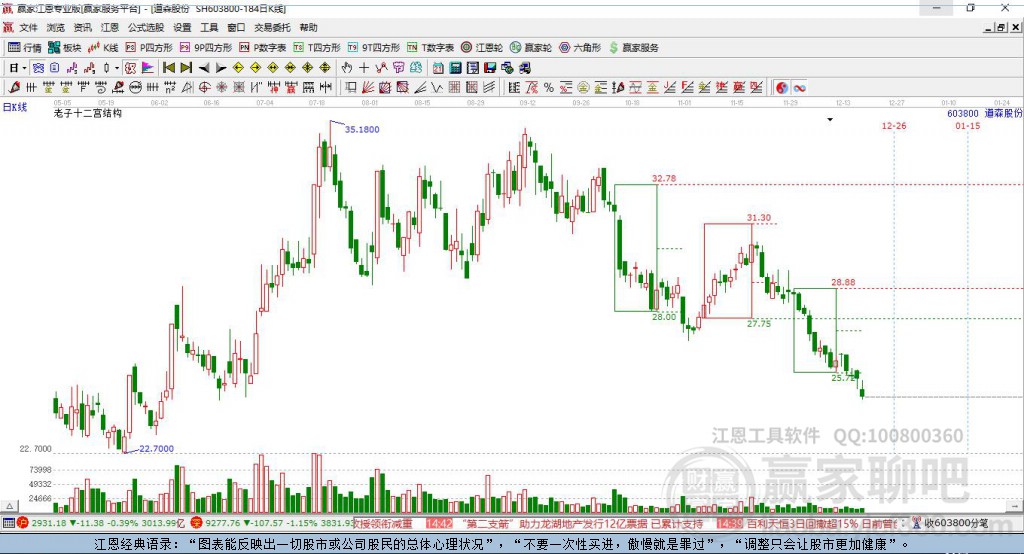Open the 六角形 hexagon chart
This screenshot has height=554, width=1024.
tap(580, 48)
